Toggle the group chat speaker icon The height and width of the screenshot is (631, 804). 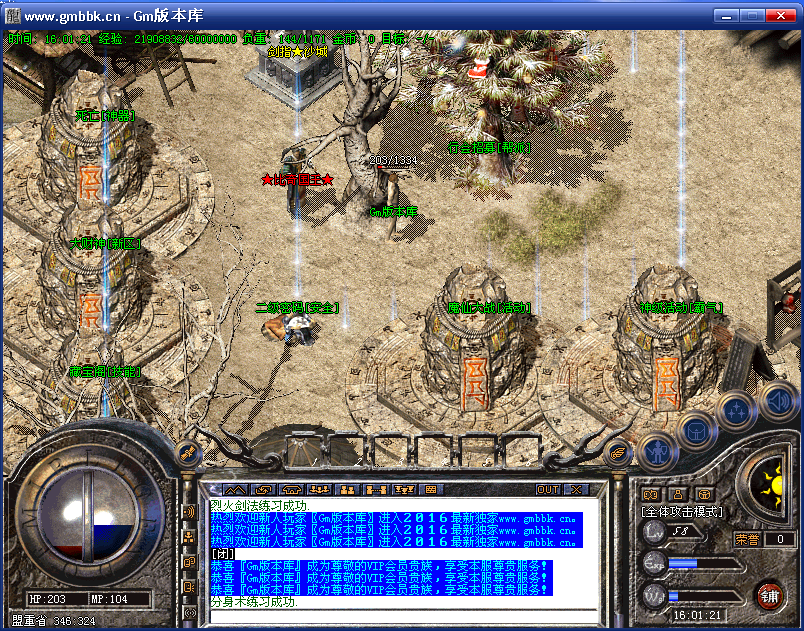click(189, 587)
